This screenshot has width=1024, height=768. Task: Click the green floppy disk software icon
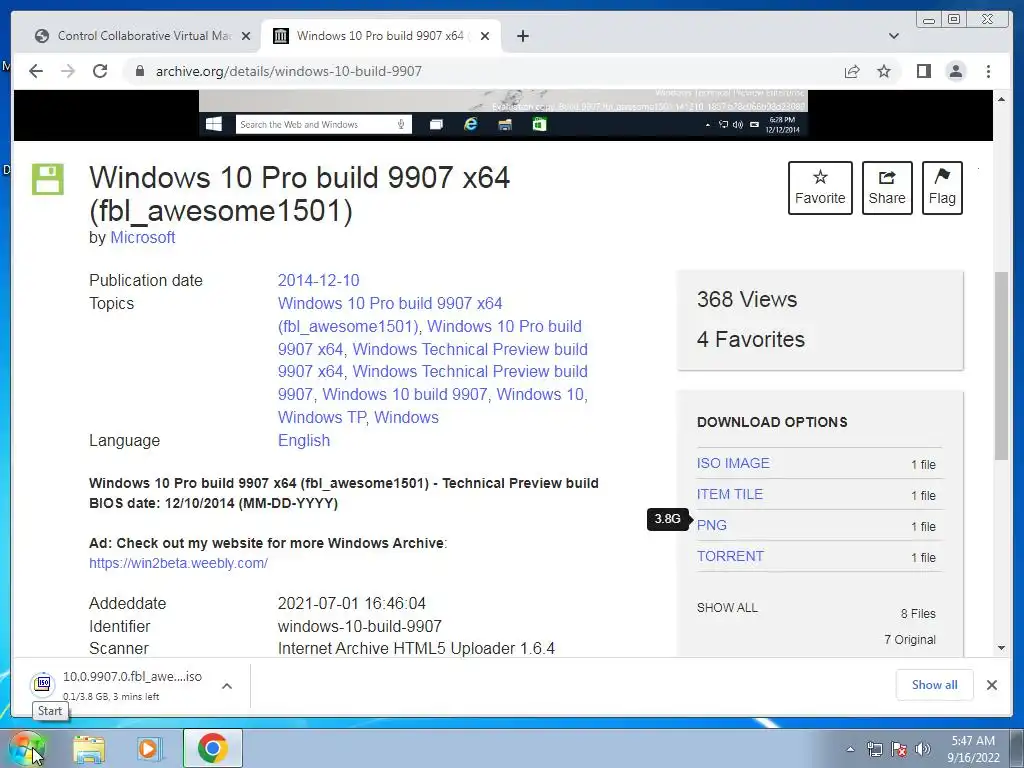point(48,179)
